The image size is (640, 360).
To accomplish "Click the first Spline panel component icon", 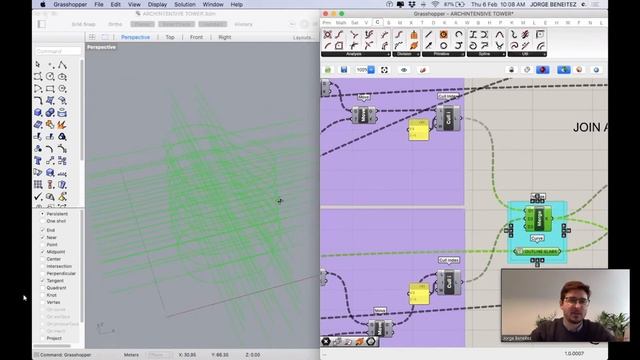I will click(473, 35).
